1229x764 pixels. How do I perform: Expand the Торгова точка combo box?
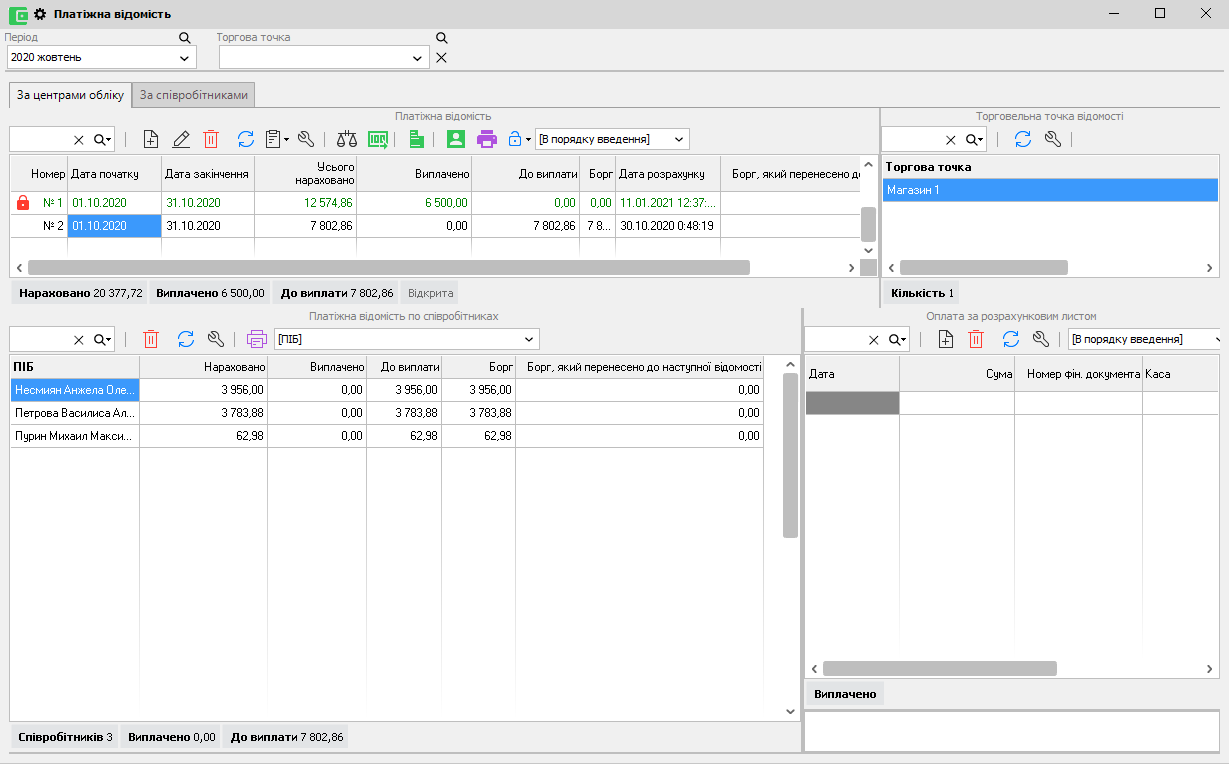[418, 58]
